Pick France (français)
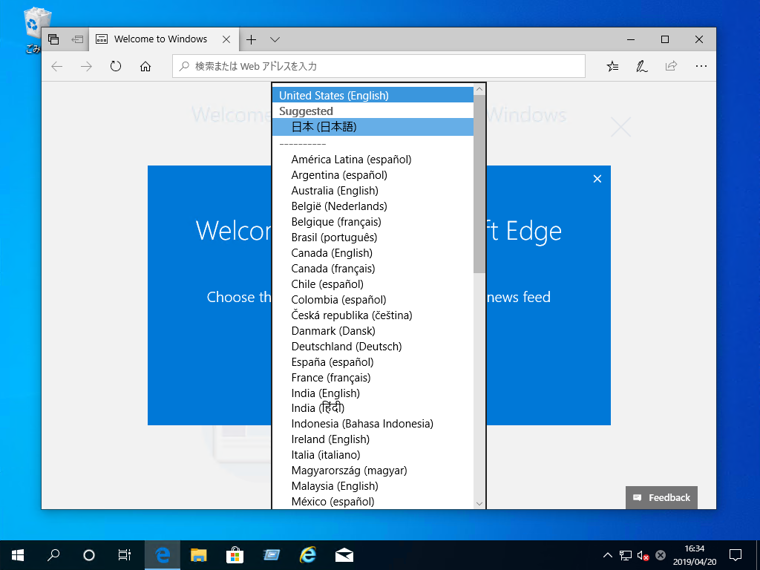This screenshot has height=570, width=760. tap(373, 378)
